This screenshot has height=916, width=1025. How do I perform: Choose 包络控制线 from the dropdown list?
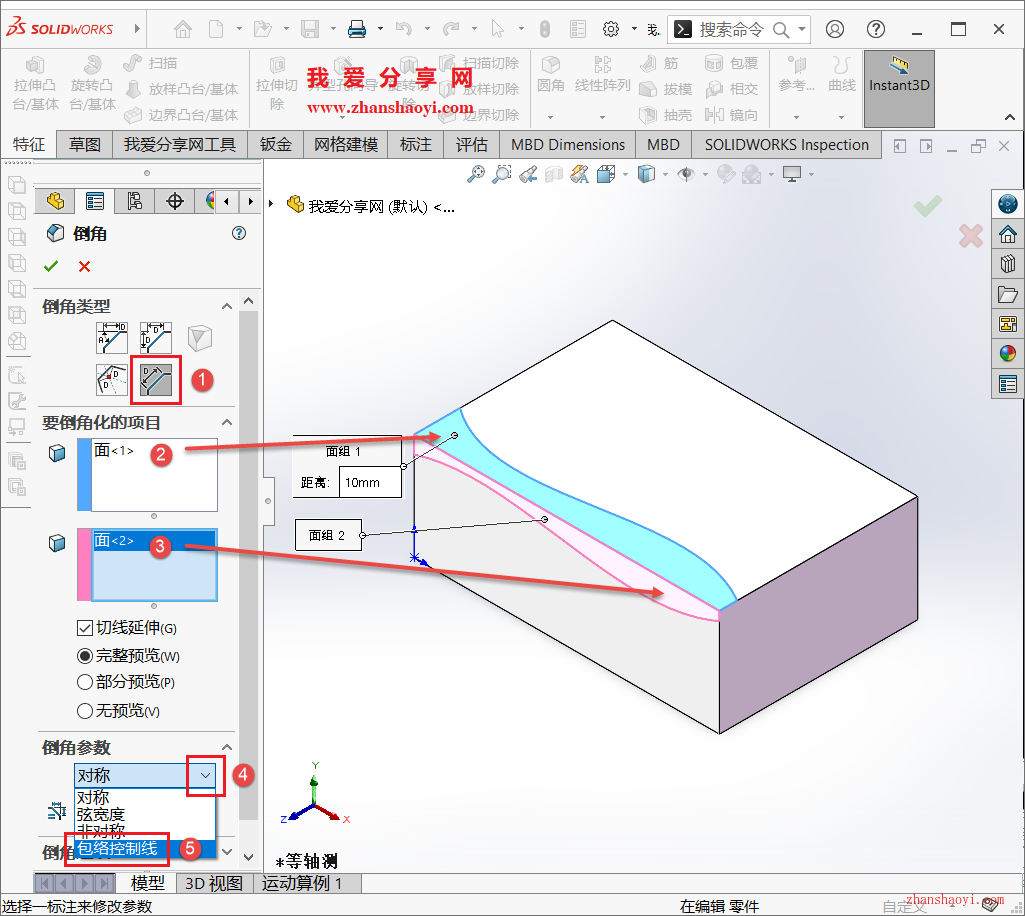pos(145,849)
